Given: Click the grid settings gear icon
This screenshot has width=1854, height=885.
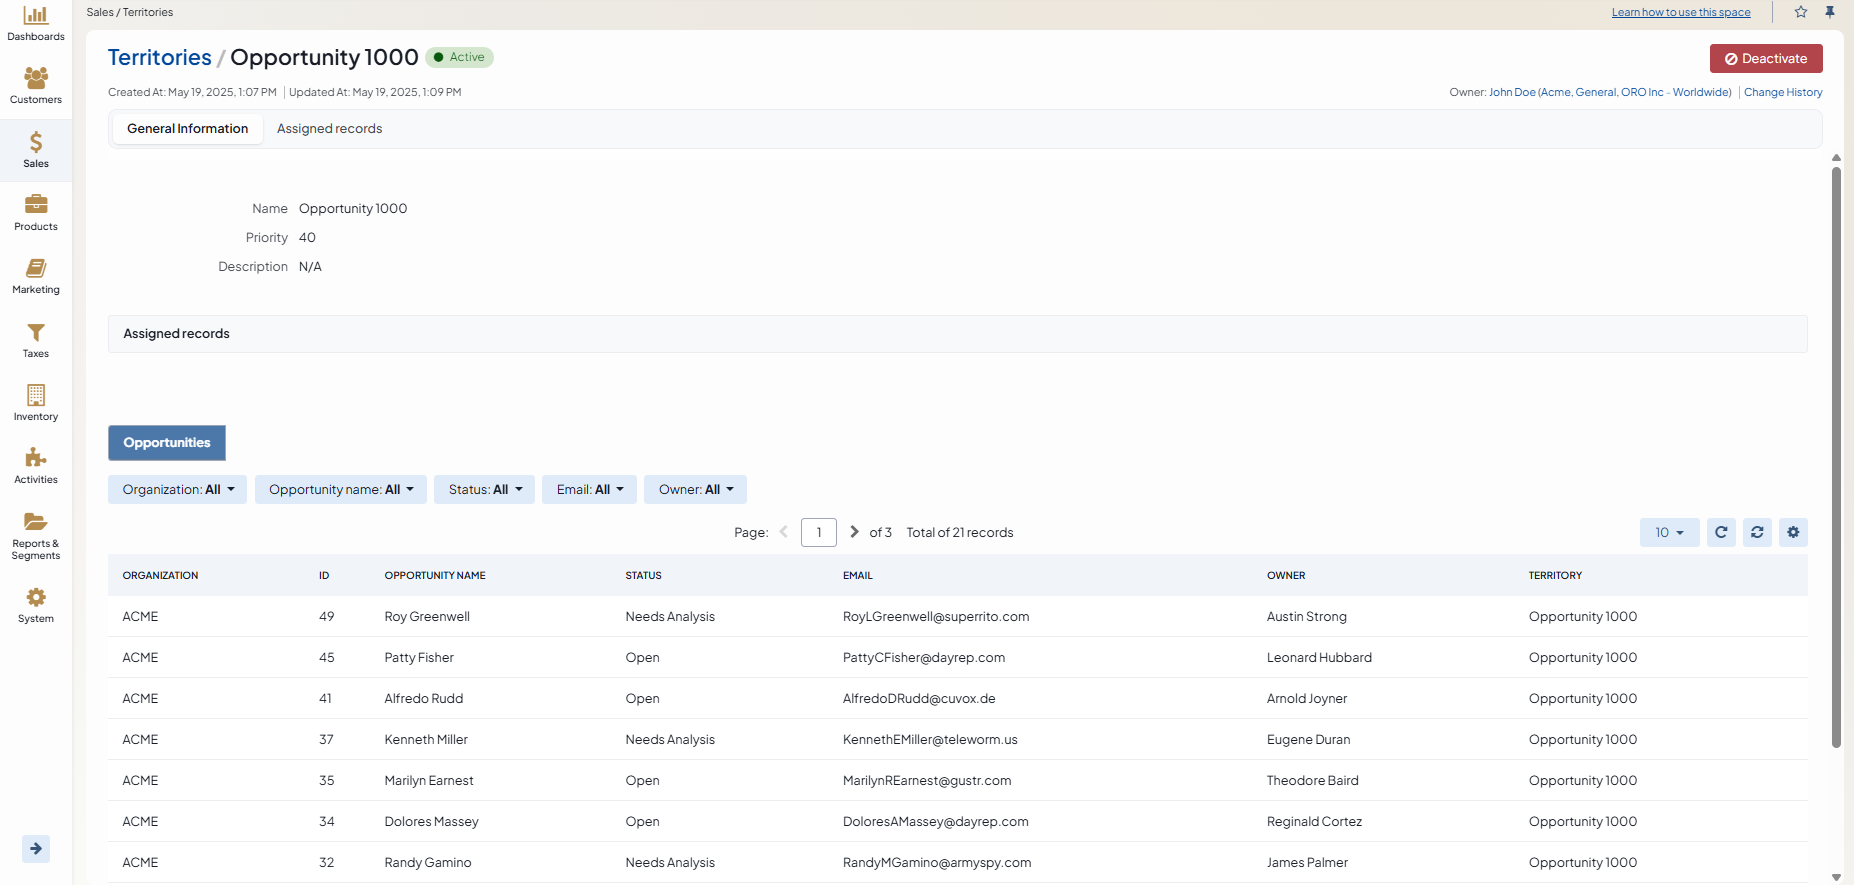Looking at the screenshot, I should click(x=1793, y=533).
